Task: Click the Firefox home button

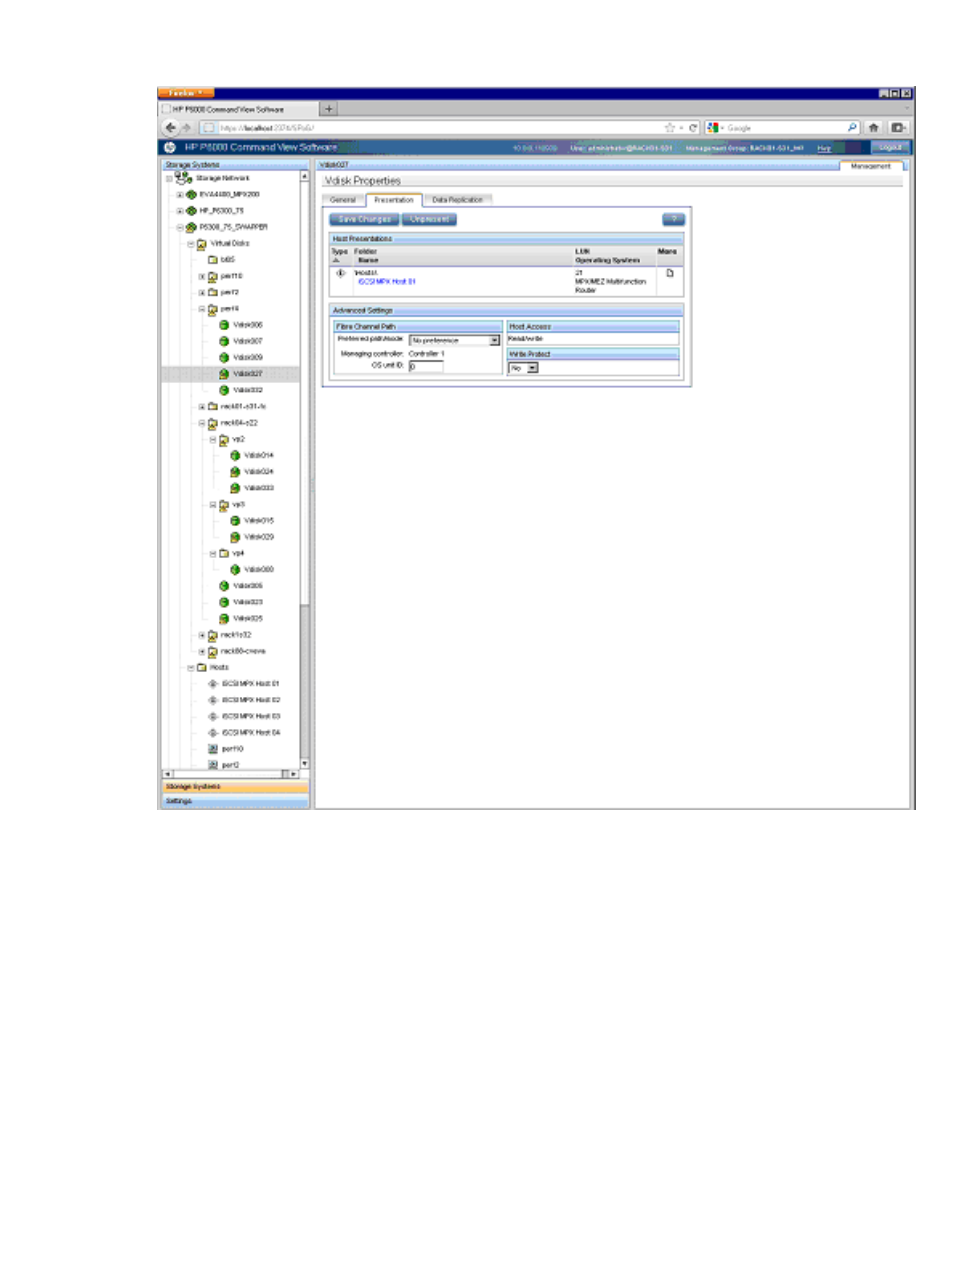Action: (x=874, y=128)
